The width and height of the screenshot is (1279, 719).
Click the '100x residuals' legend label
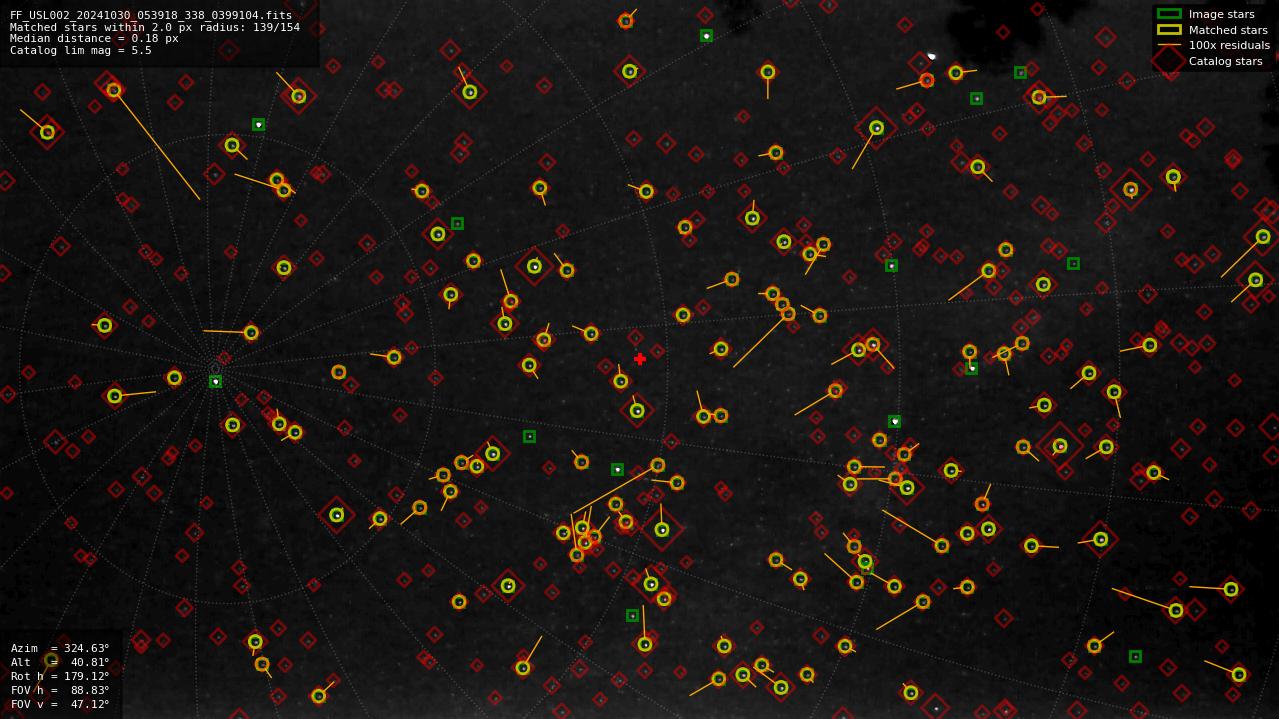click(x=1229, y=45)
